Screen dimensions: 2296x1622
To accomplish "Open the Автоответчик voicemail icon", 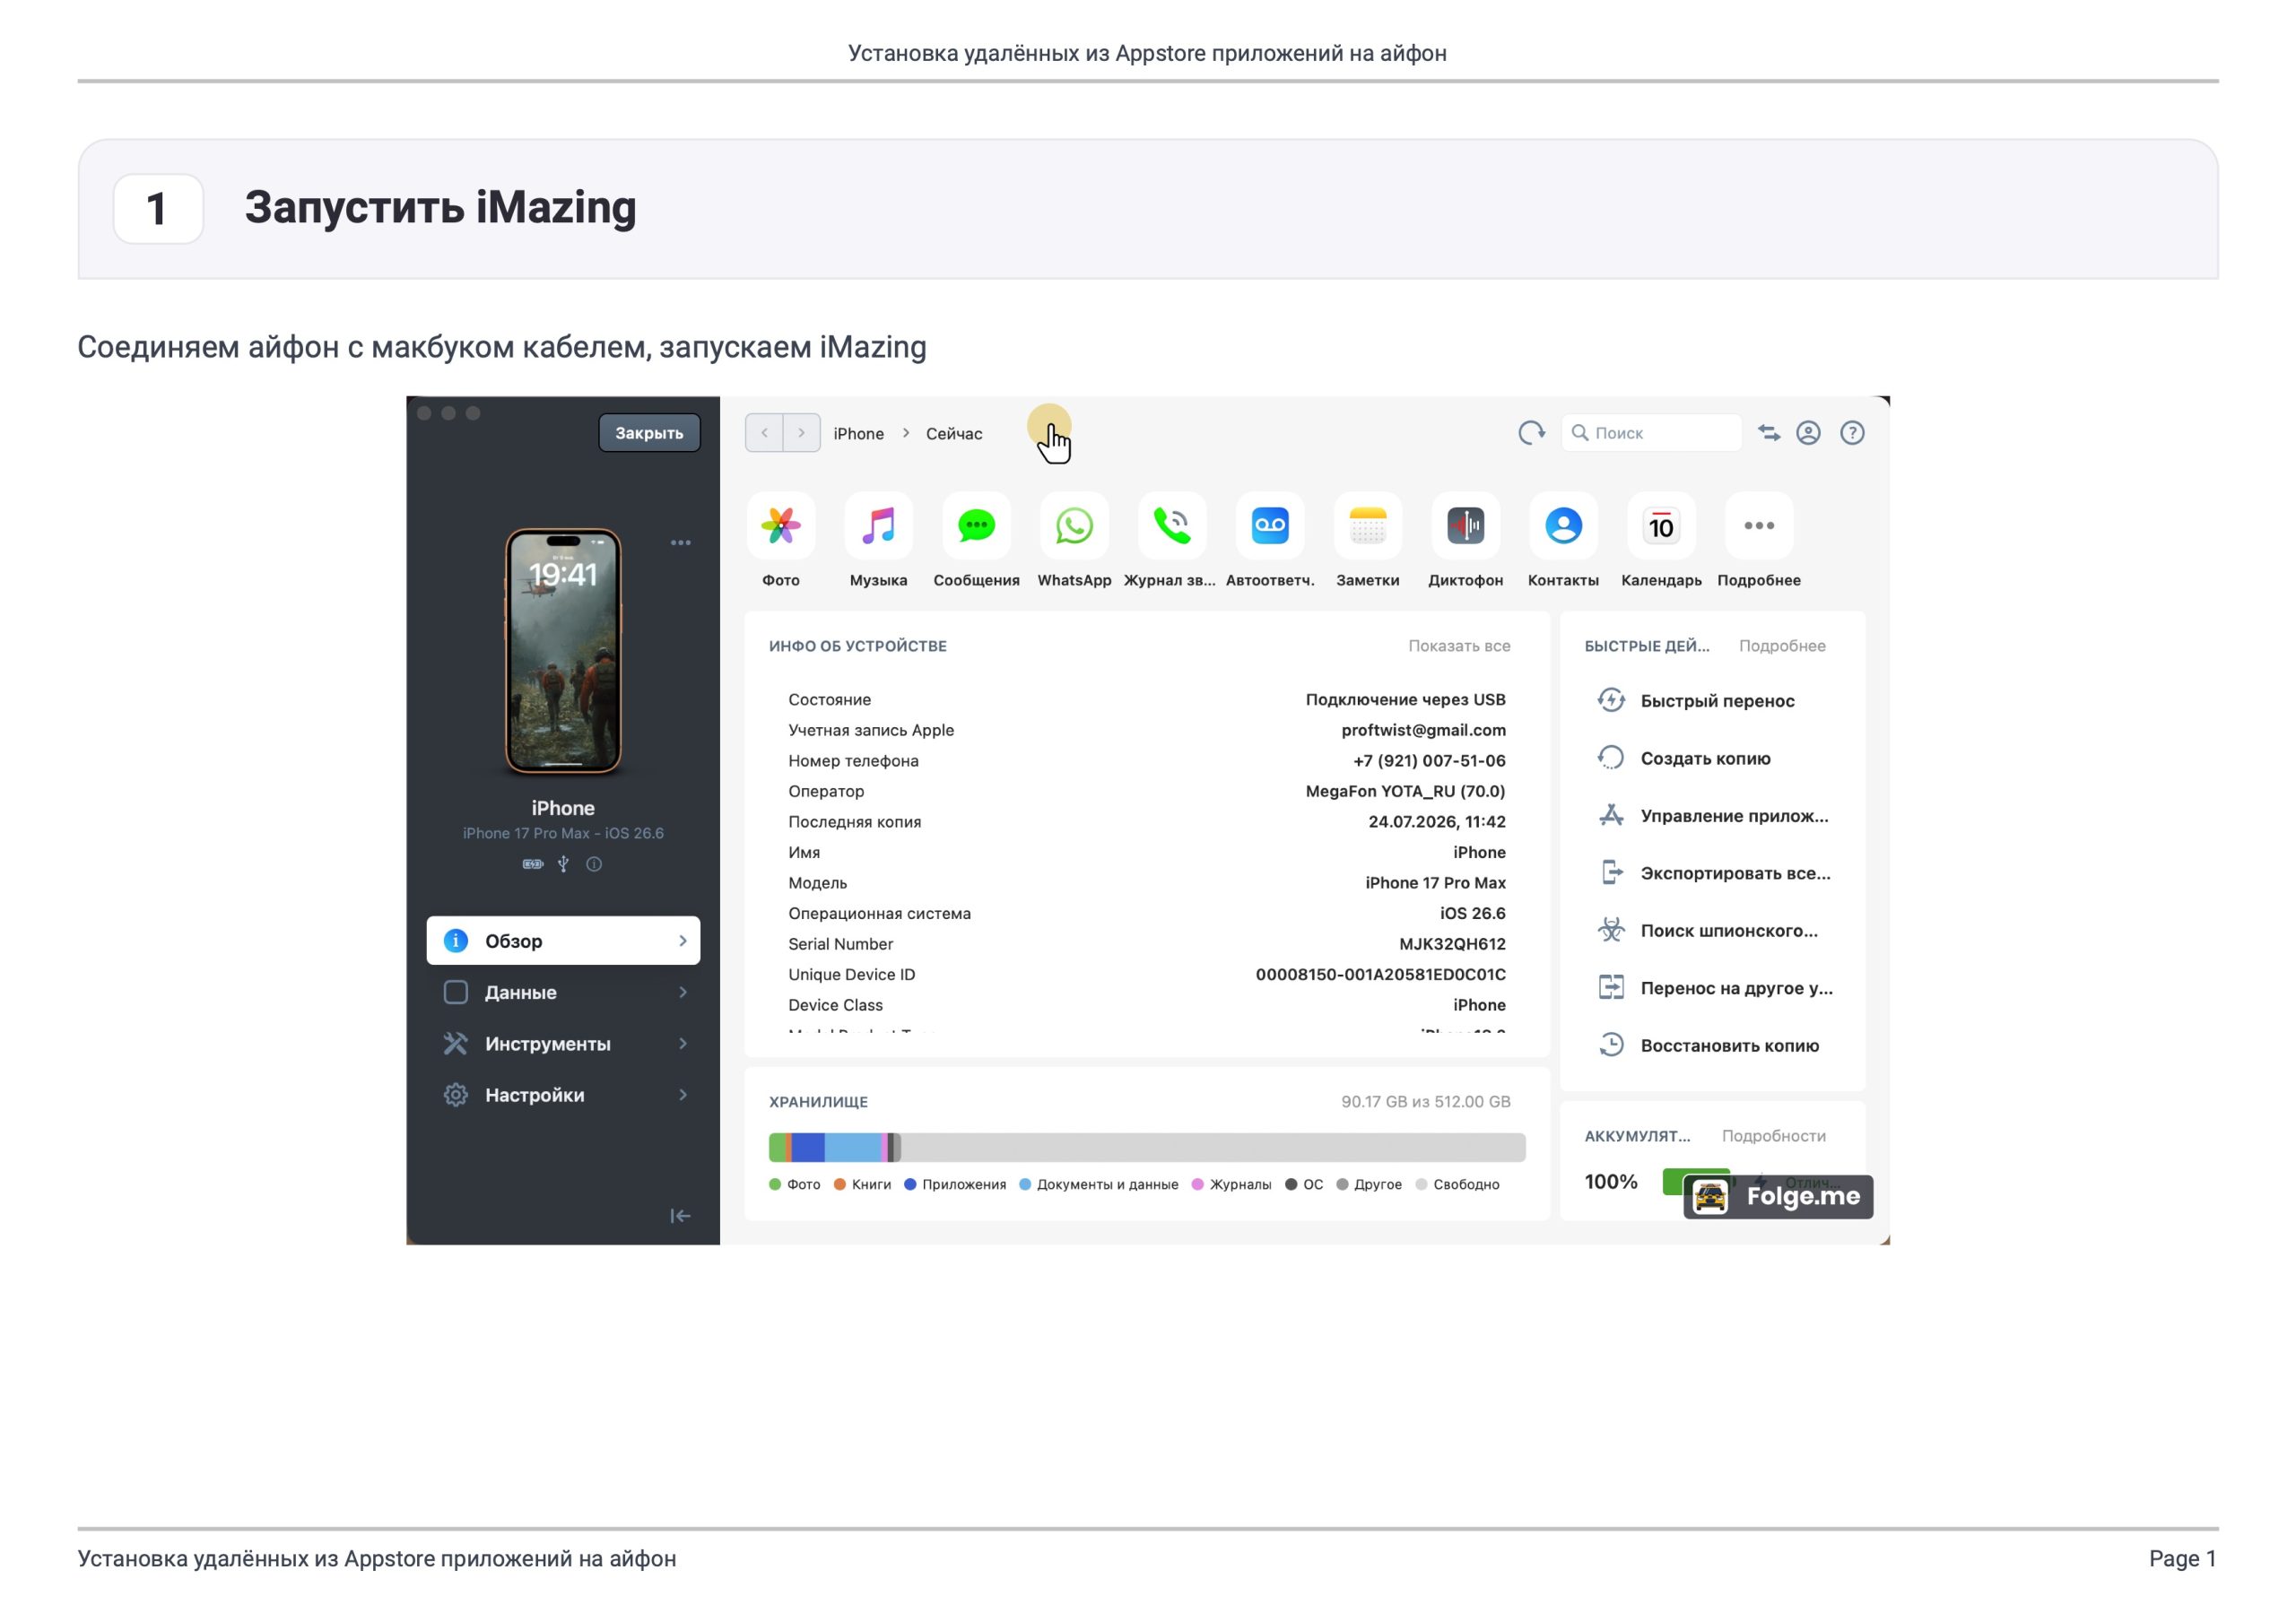I will click(x=1270, y=526).
